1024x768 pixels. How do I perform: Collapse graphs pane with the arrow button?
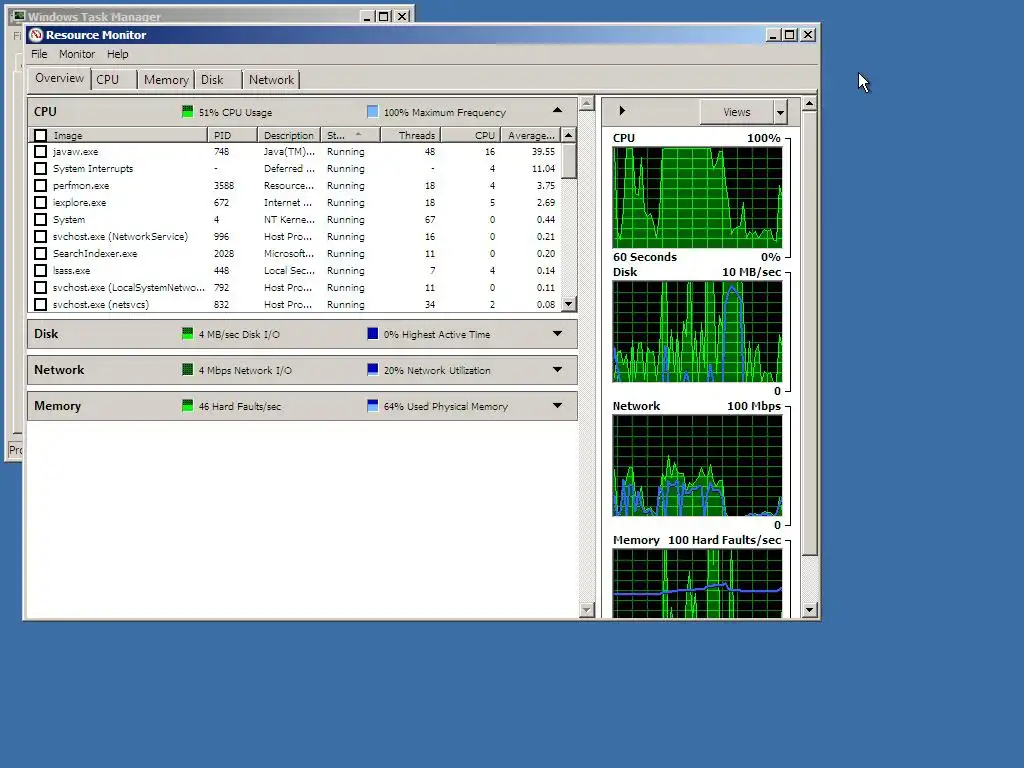pos(622,111)
